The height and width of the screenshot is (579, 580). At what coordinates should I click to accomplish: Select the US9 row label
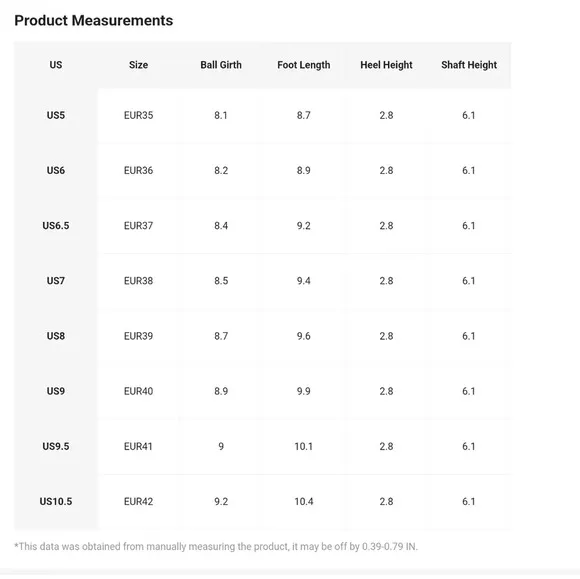click(56, 391)
